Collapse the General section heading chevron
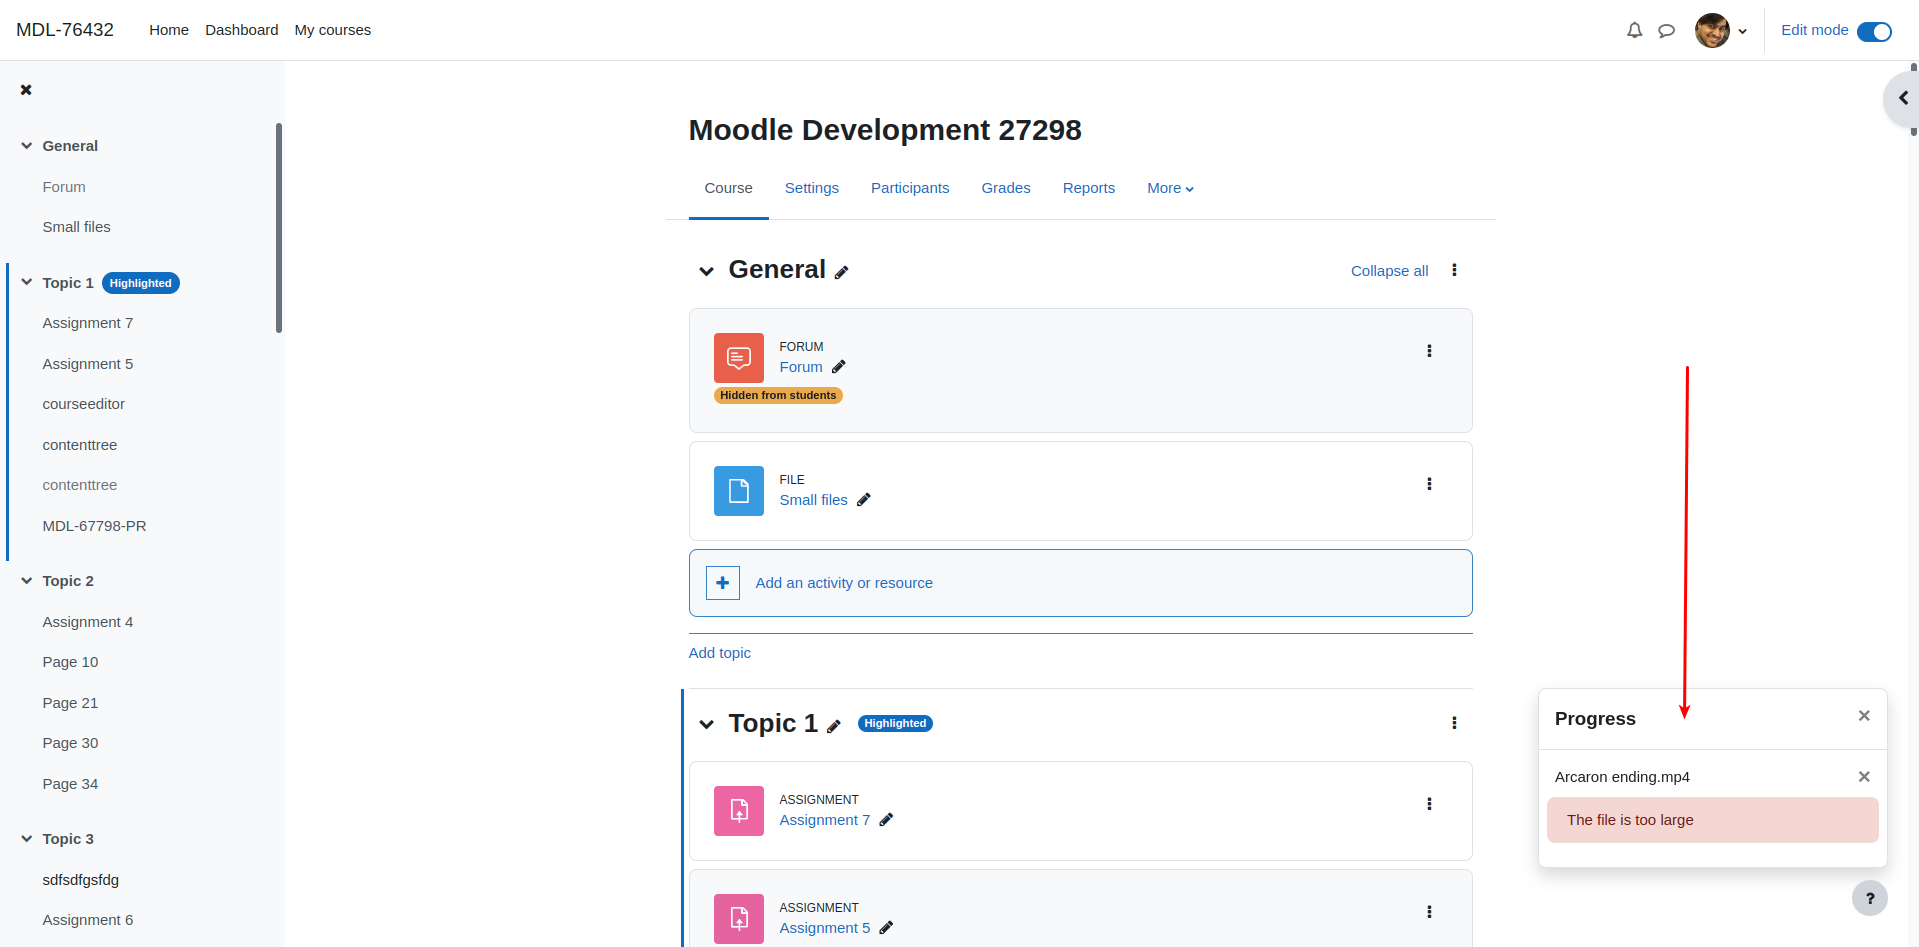The image size is (1919, 947). click(706, 271)
